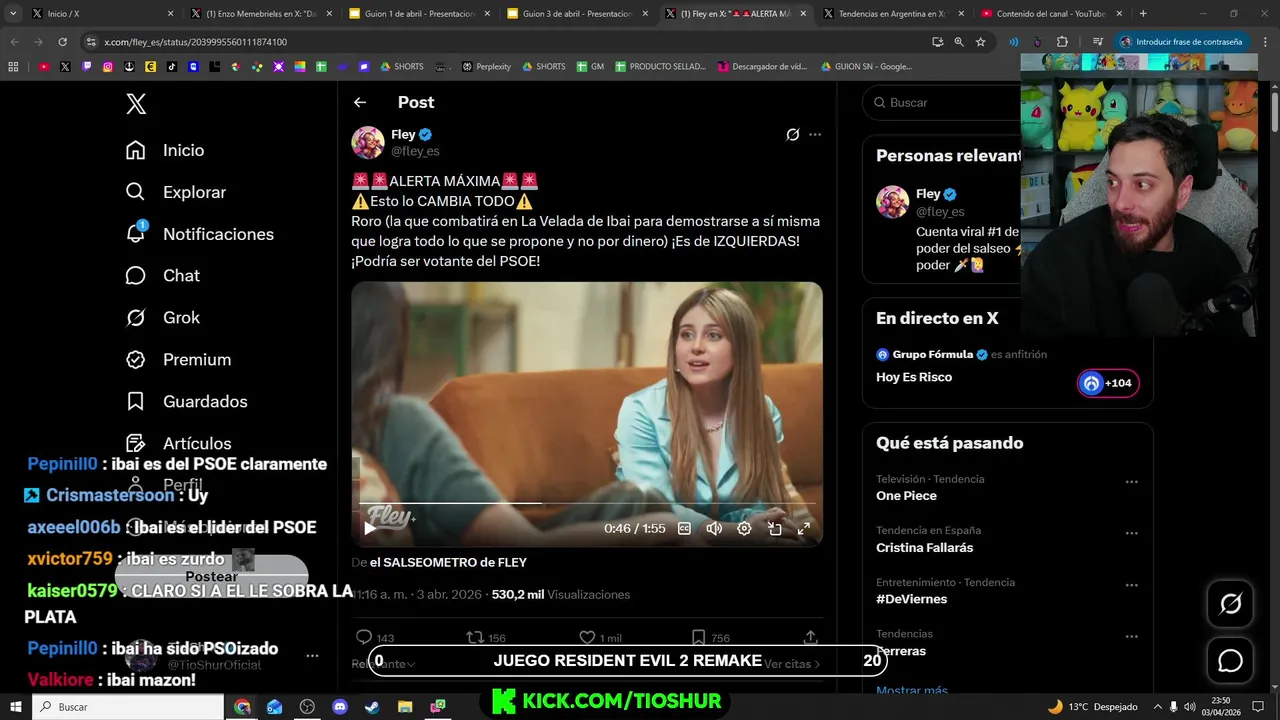
Task: Open Notificaciones in the sidebar
Action: [x=199, y=234]
